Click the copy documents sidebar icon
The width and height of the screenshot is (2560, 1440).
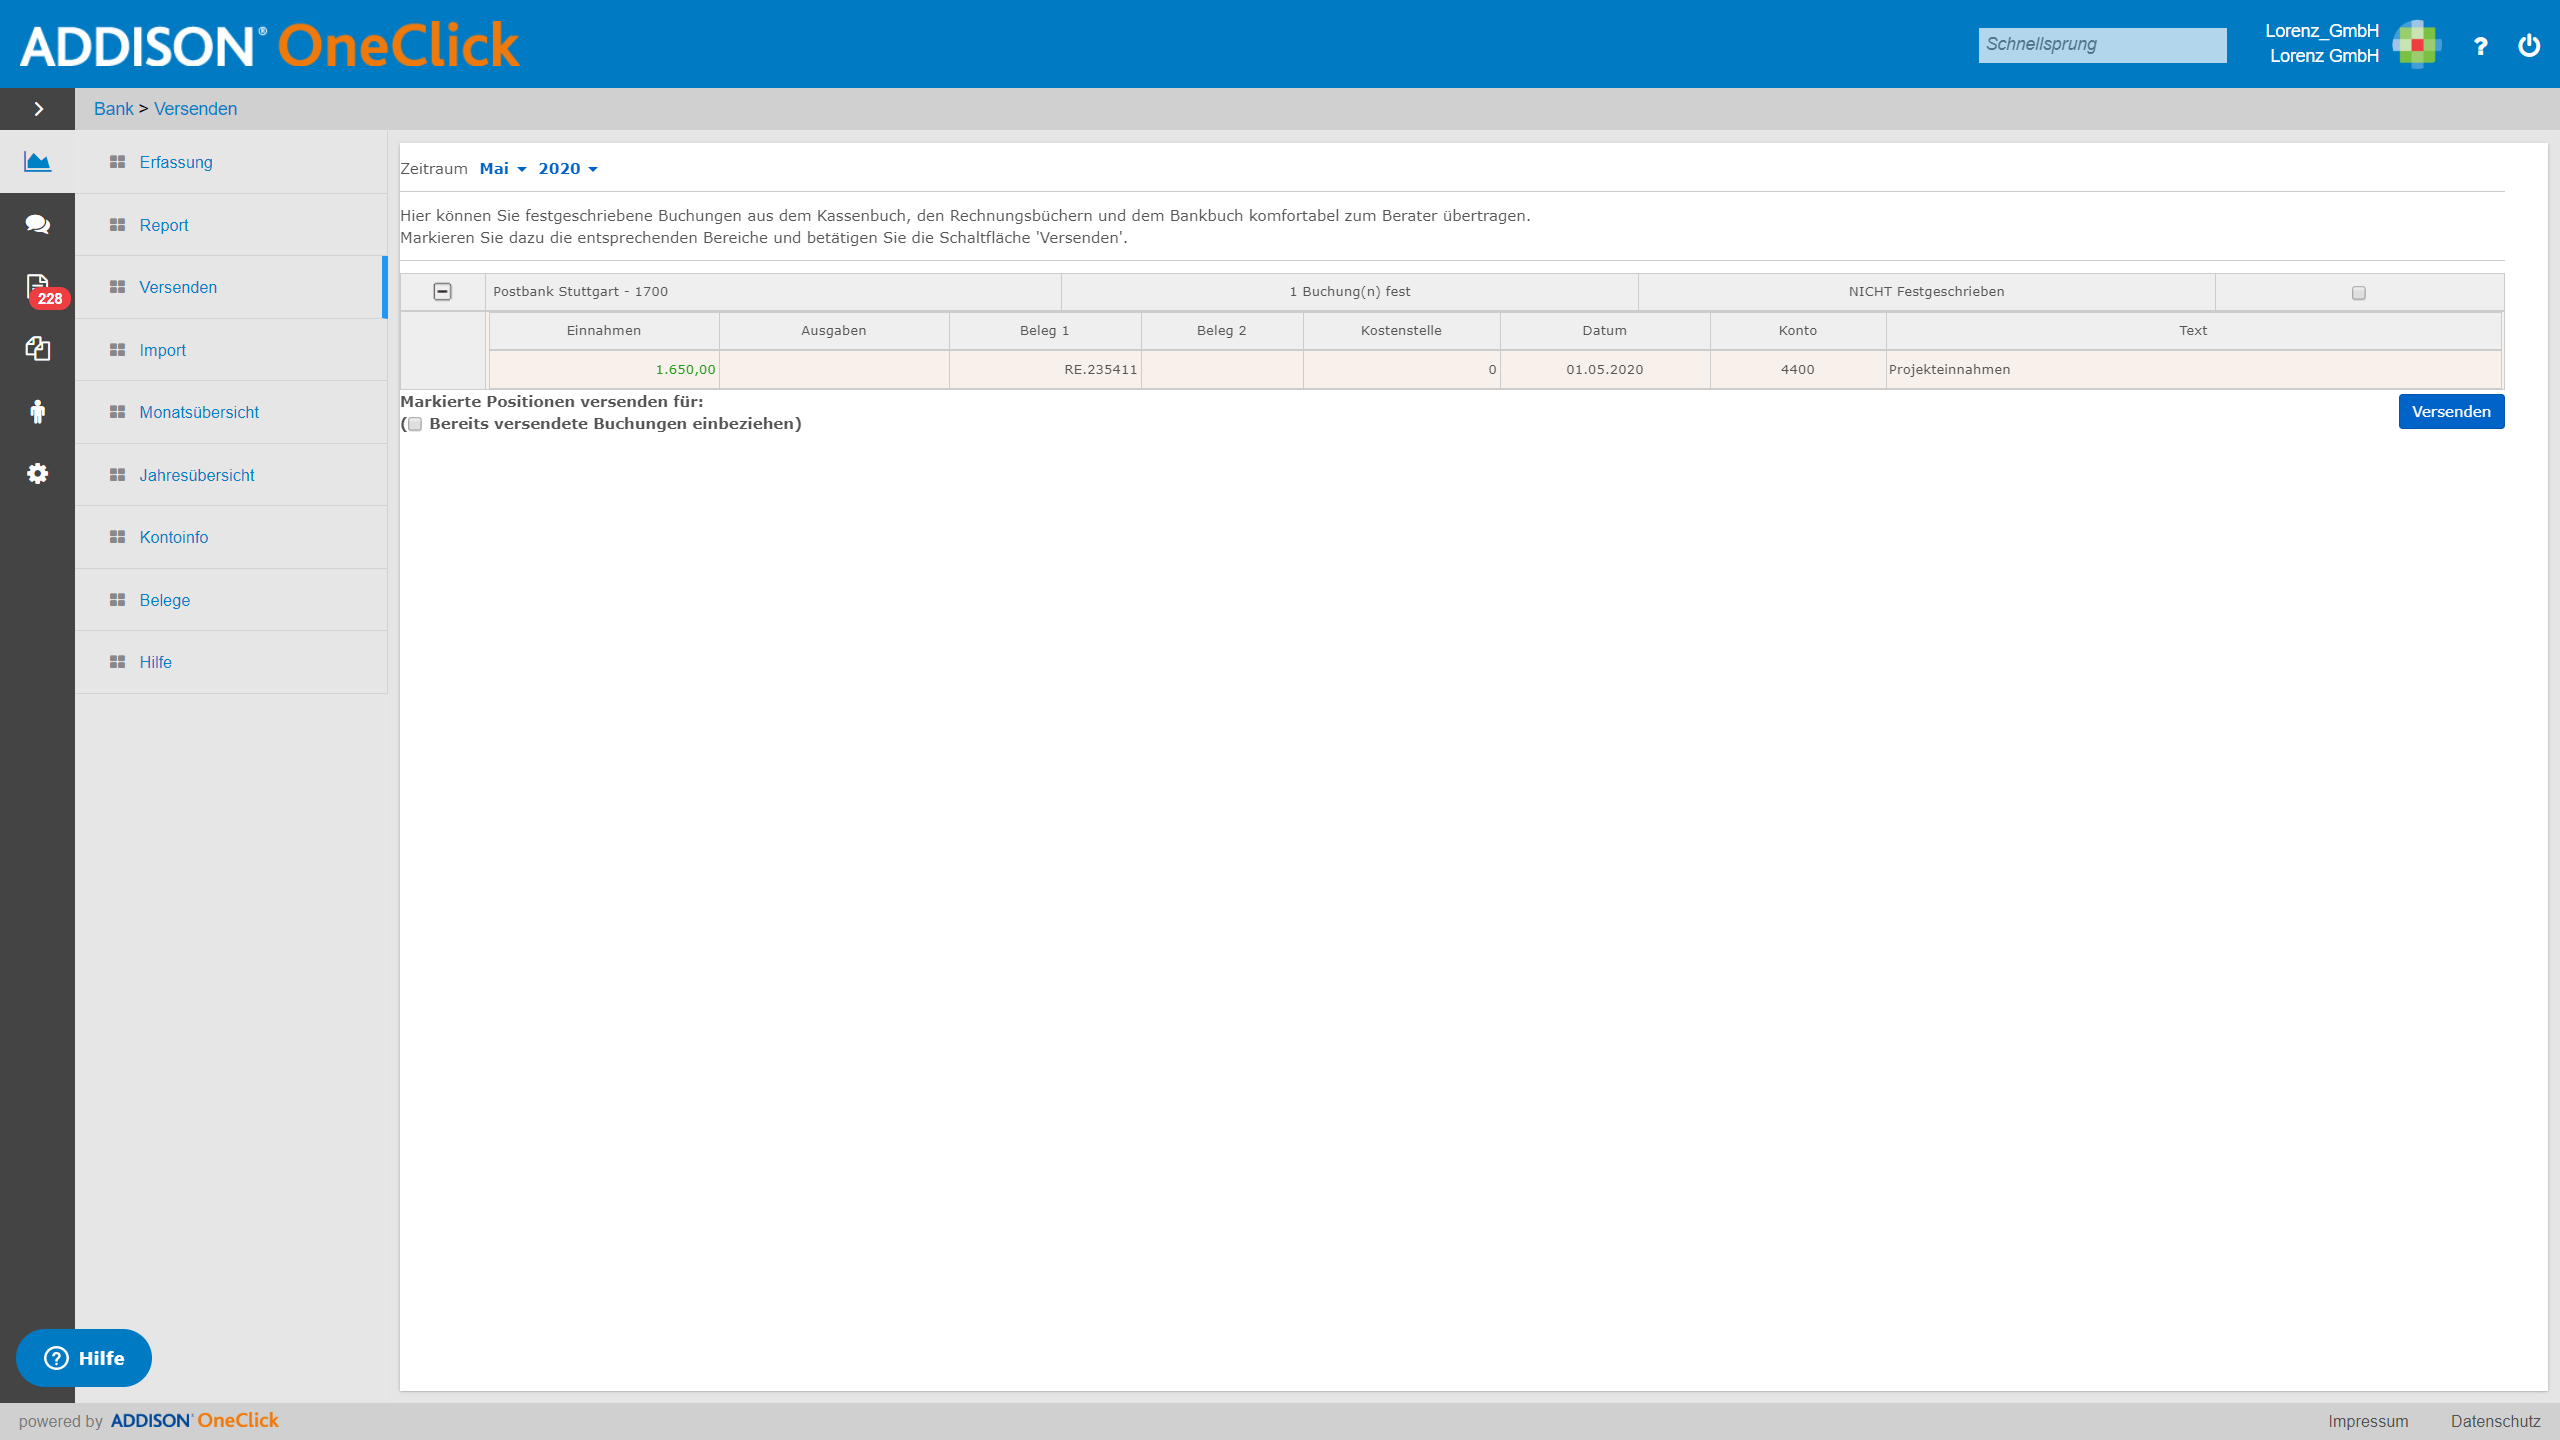pyautogui.click(x=37, y=349)
